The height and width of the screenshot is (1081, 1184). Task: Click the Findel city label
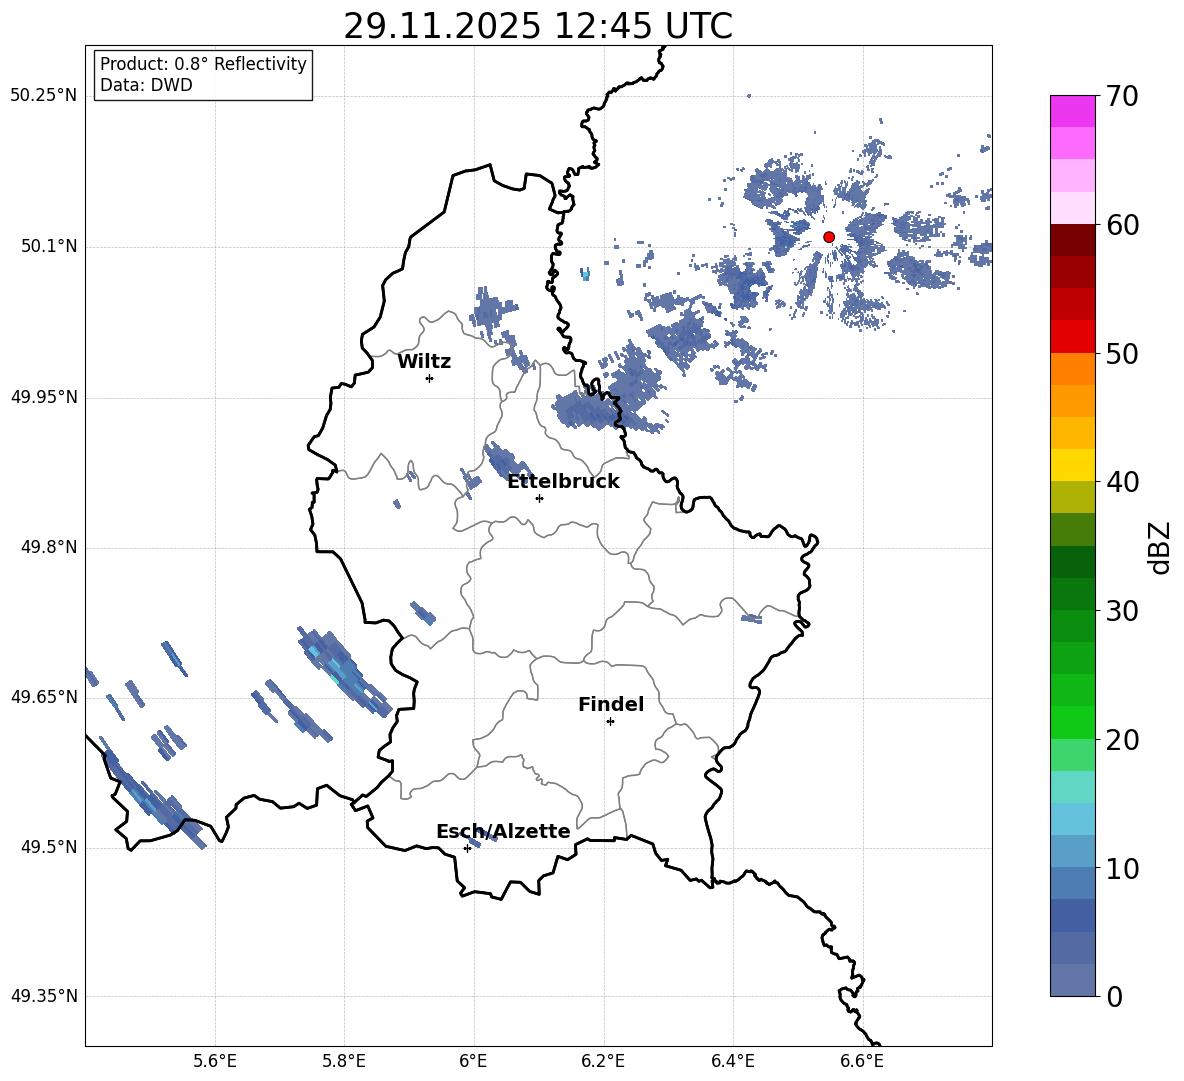(611, 704)
